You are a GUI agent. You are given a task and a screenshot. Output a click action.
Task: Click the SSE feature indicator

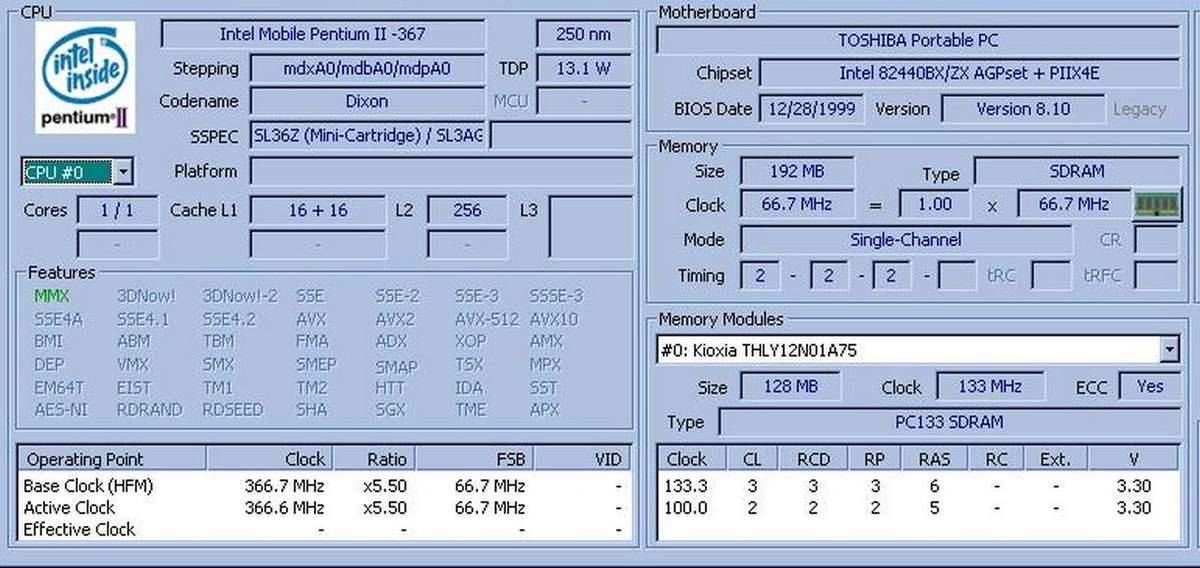pyautogui.click(x=309, y=296)
